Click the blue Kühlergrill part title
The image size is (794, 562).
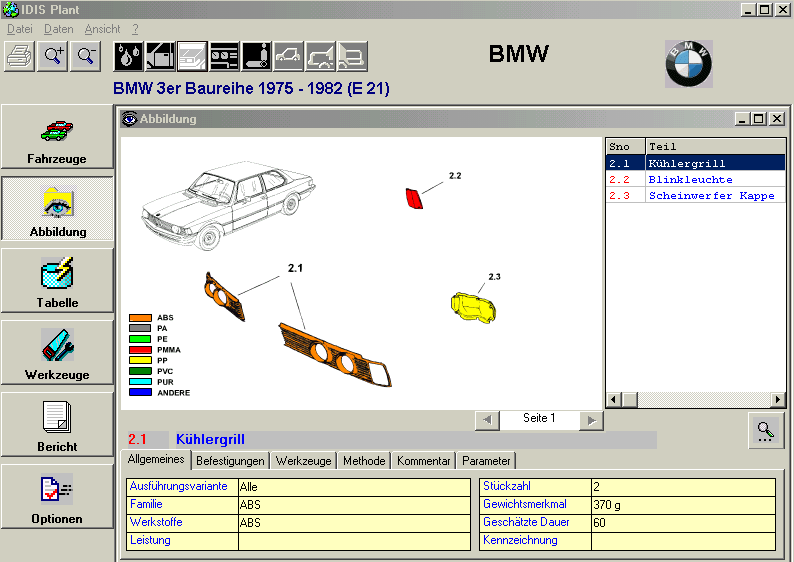210,439
